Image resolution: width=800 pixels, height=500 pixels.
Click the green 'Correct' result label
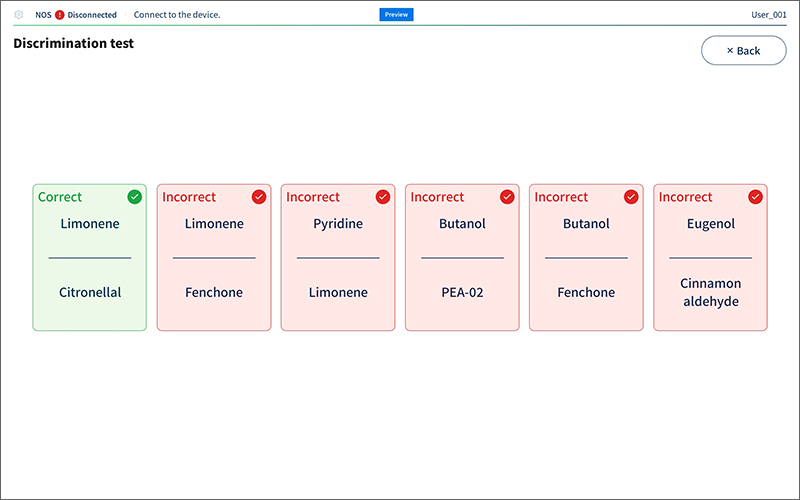pyautogui.click(x=60, y=197)
